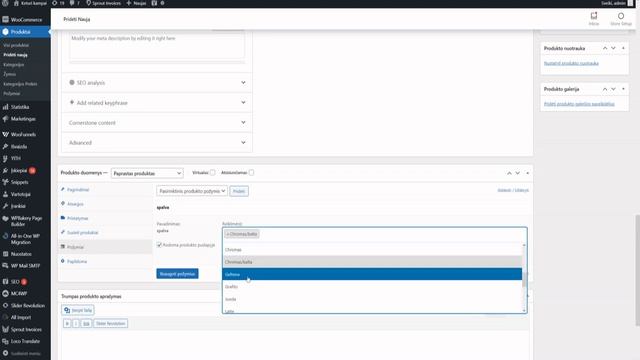Image resolution: width=640 pixels, height=360 pixels.
Task: Expand Add related keyphrase section
Action: tap(157, 103)
